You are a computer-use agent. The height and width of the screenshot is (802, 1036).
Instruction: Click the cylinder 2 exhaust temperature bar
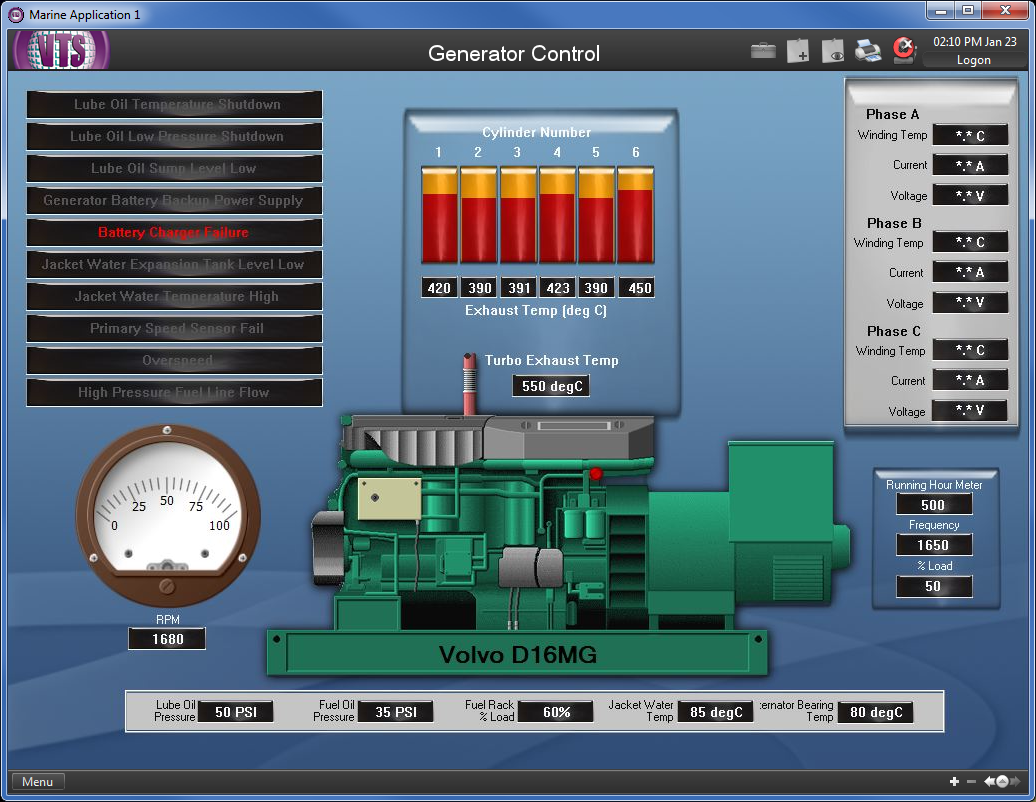pos(478,215)
